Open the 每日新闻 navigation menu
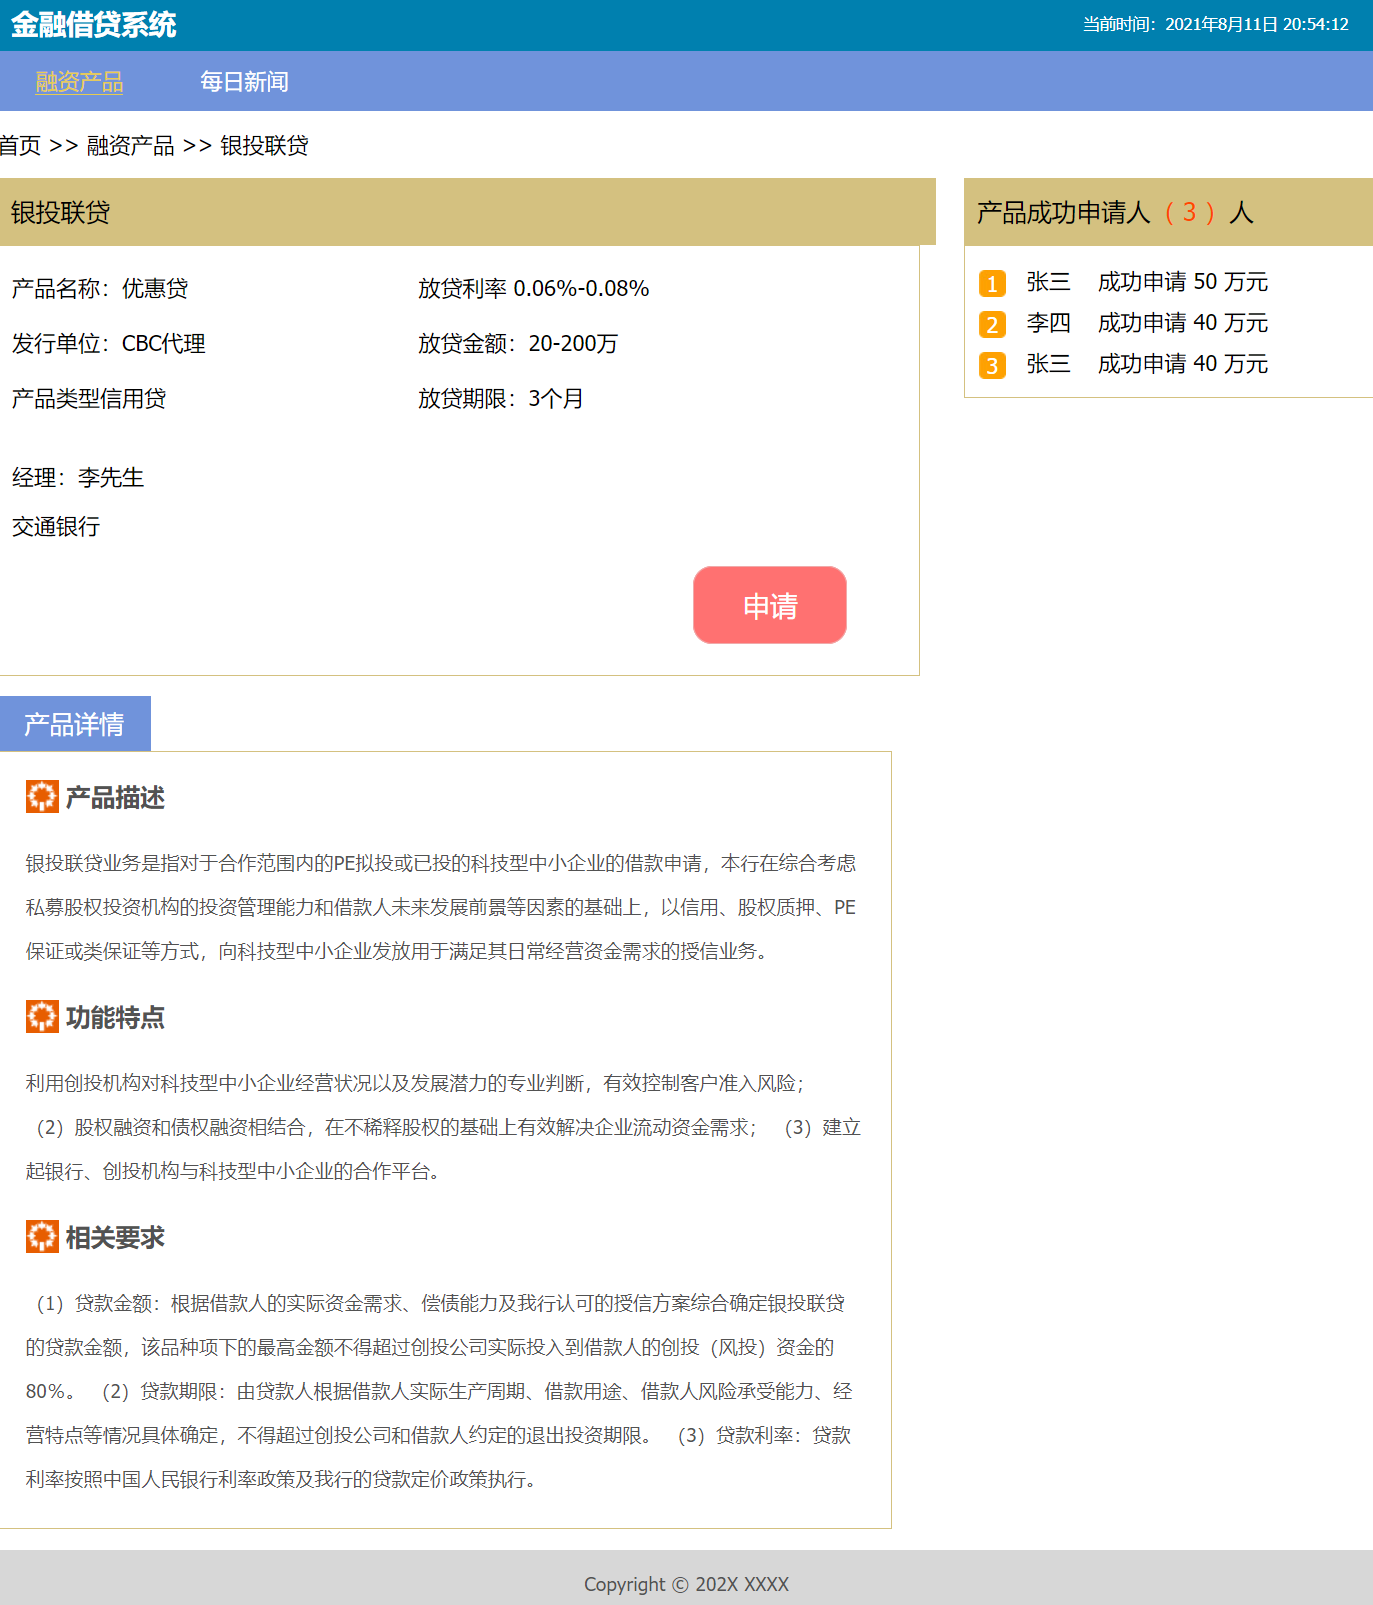Screen dimensions: 1373x1605 pos(244,82)
